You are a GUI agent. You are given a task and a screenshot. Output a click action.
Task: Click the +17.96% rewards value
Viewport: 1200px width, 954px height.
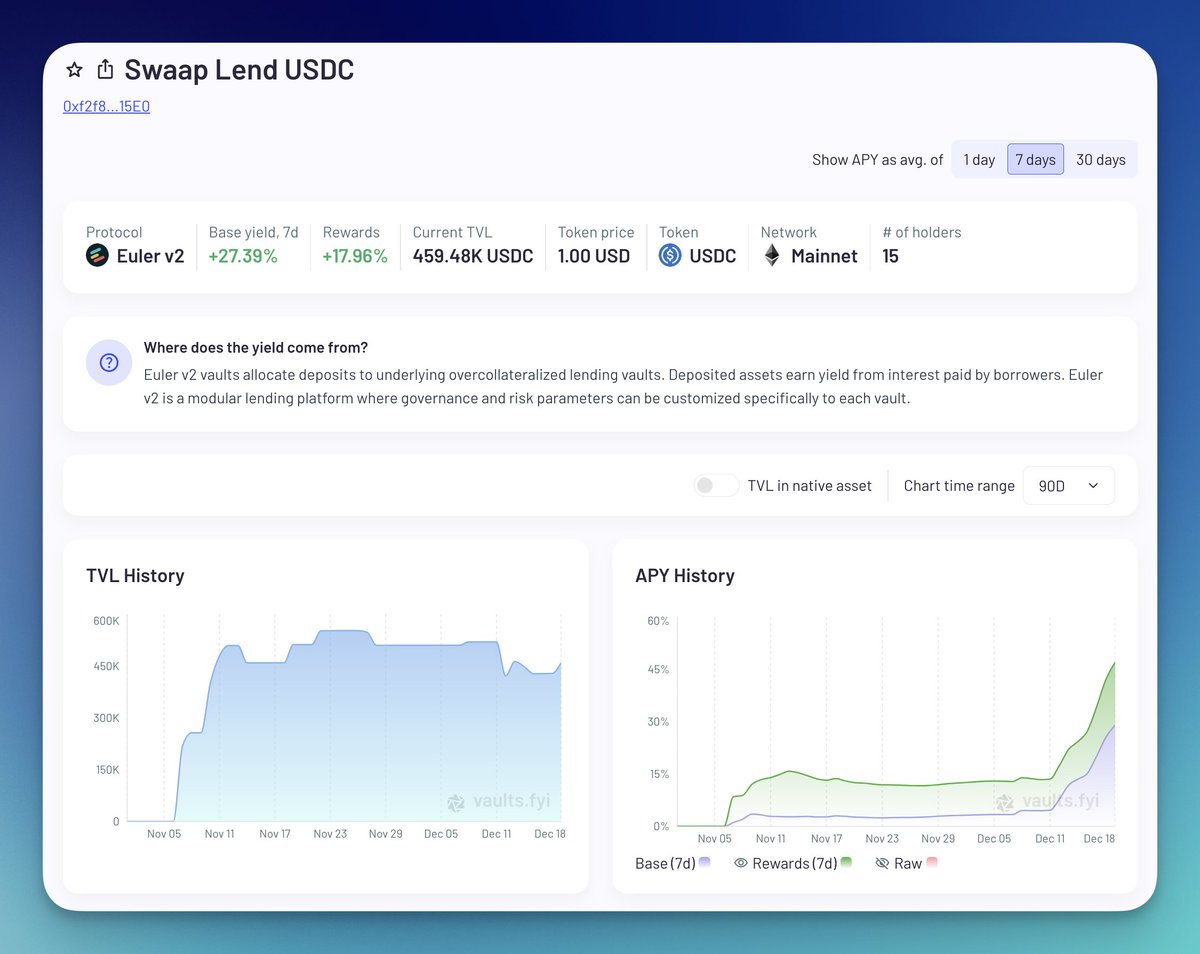tap(355, 256)
